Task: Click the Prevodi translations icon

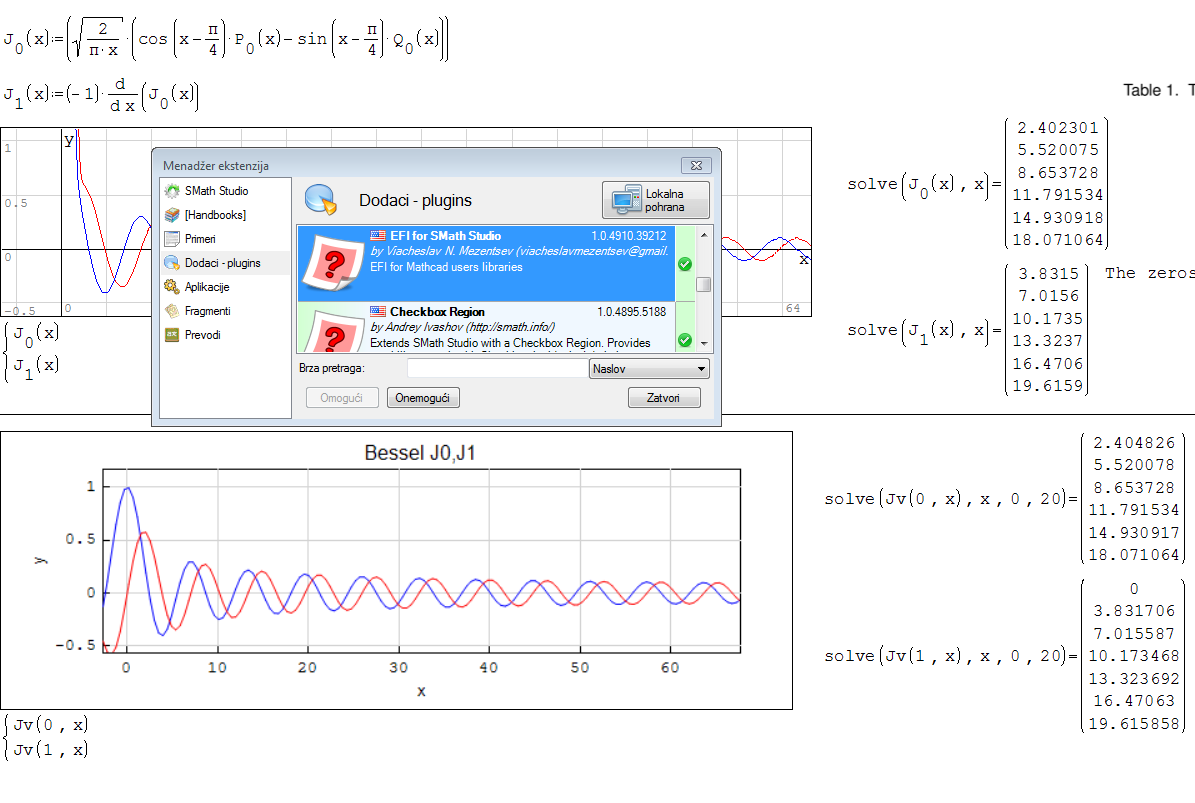Action: coord(172,335)
